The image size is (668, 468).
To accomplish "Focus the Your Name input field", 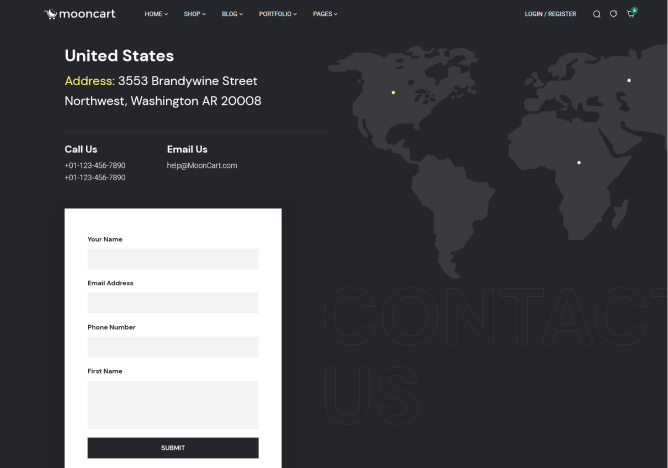I will pyautogui.click(x=173, y=259).
